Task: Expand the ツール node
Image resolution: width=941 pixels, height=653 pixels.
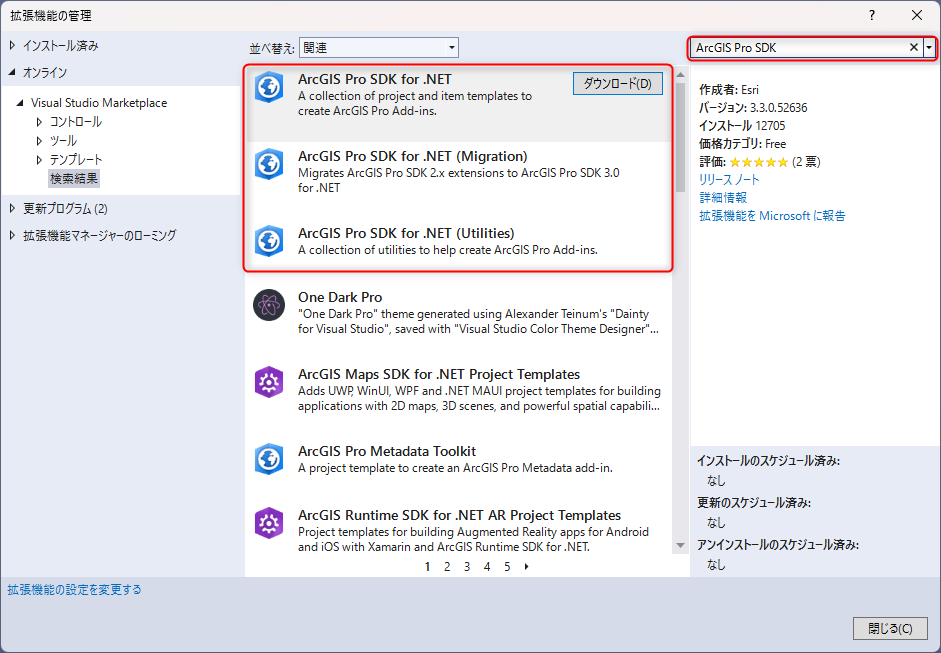Action: 39,141
